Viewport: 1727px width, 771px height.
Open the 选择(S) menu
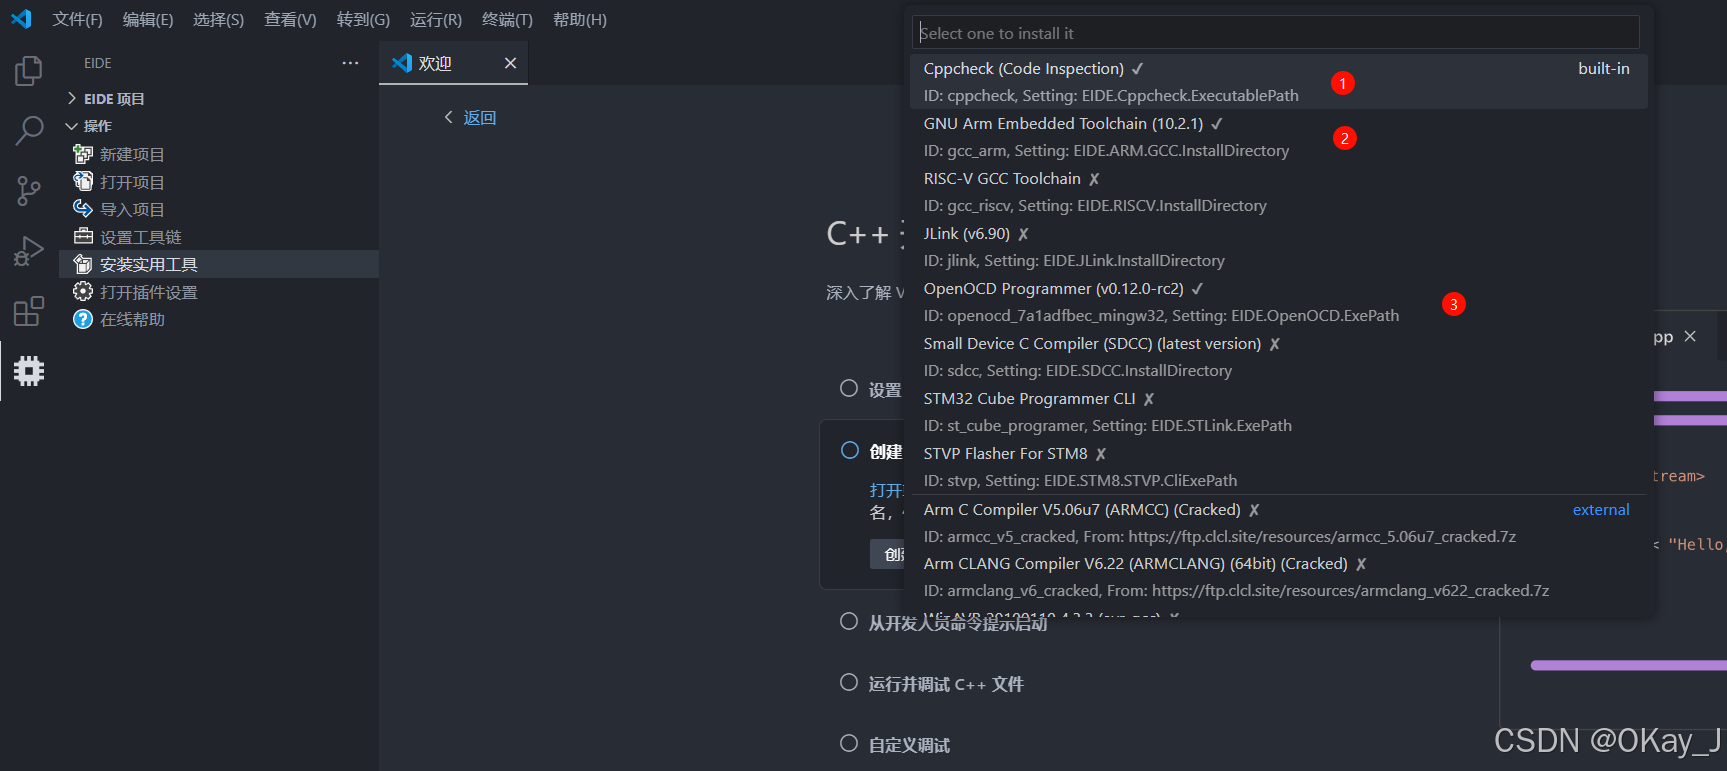click(x=218, y=20)
